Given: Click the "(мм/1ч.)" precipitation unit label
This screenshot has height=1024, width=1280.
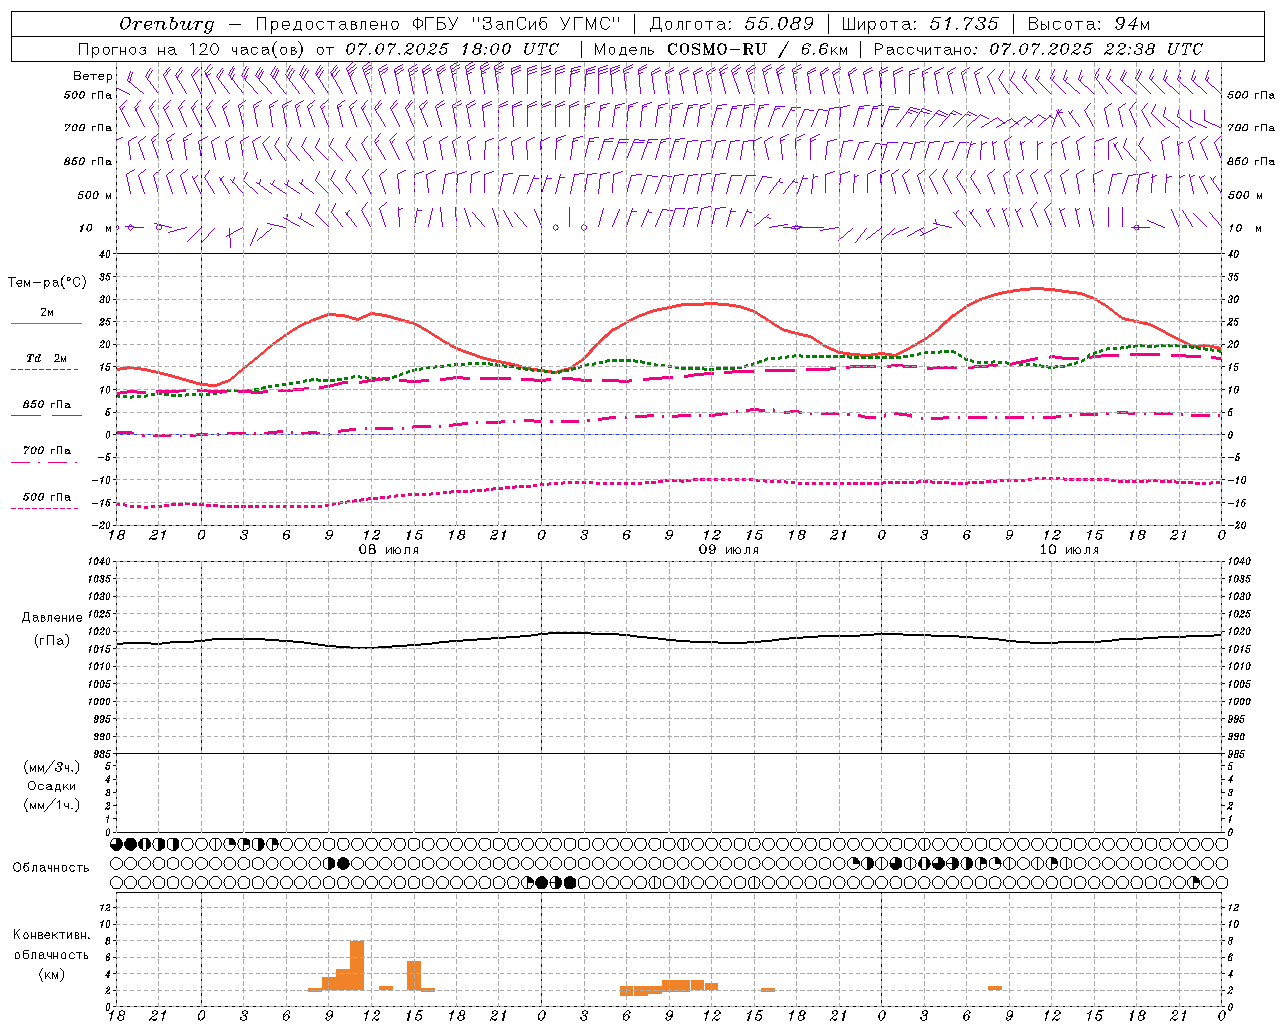Looking at the screenshot, I should pos(52,805).
